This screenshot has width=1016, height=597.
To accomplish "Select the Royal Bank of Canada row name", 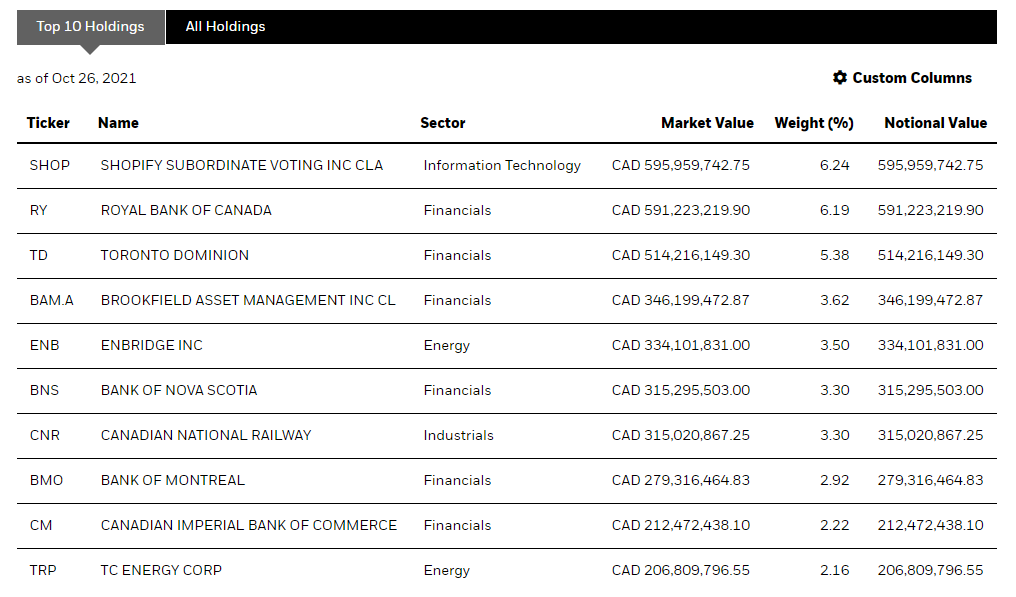I will click(x=186, y=210).
